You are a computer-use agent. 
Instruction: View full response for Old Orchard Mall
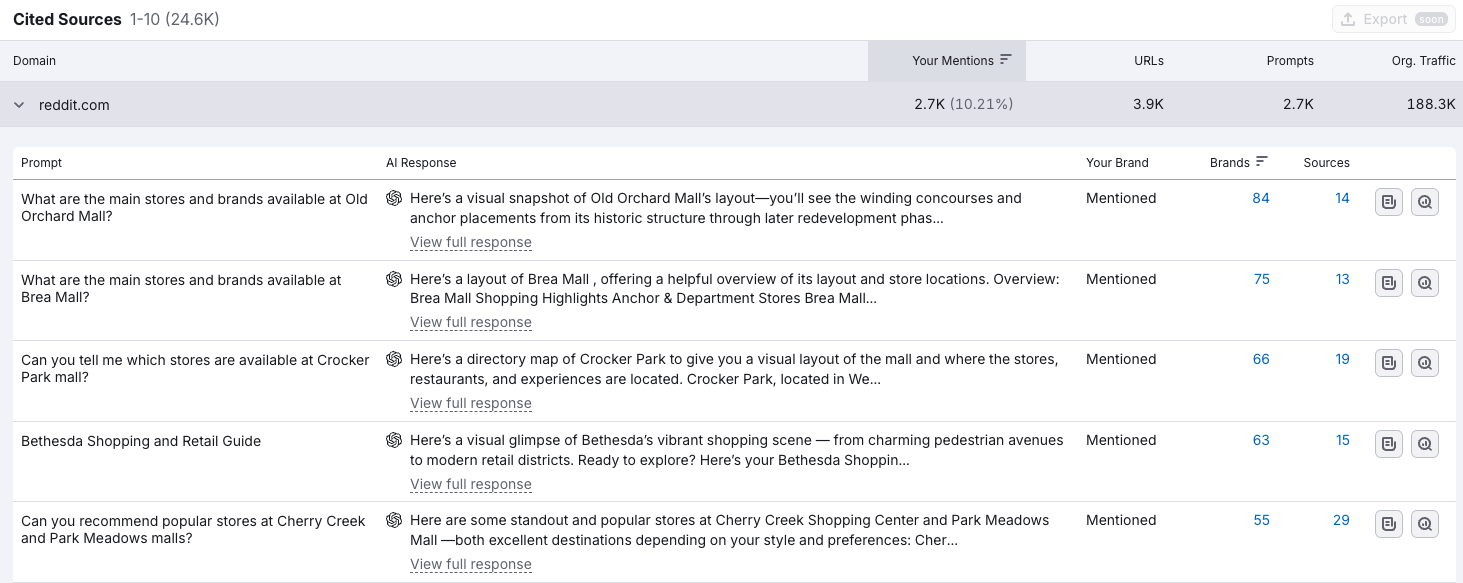471,242
